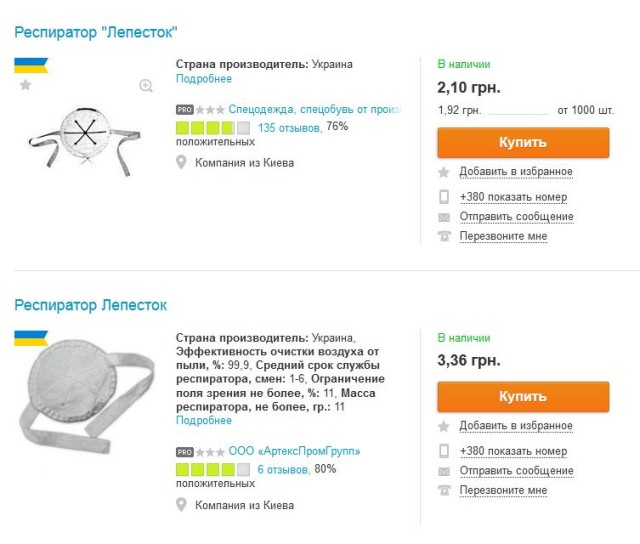Image resolution: width=640 pixels, height=544 pixels.
Task: Click the callback telephone icon in first listing
Action: 445,237
